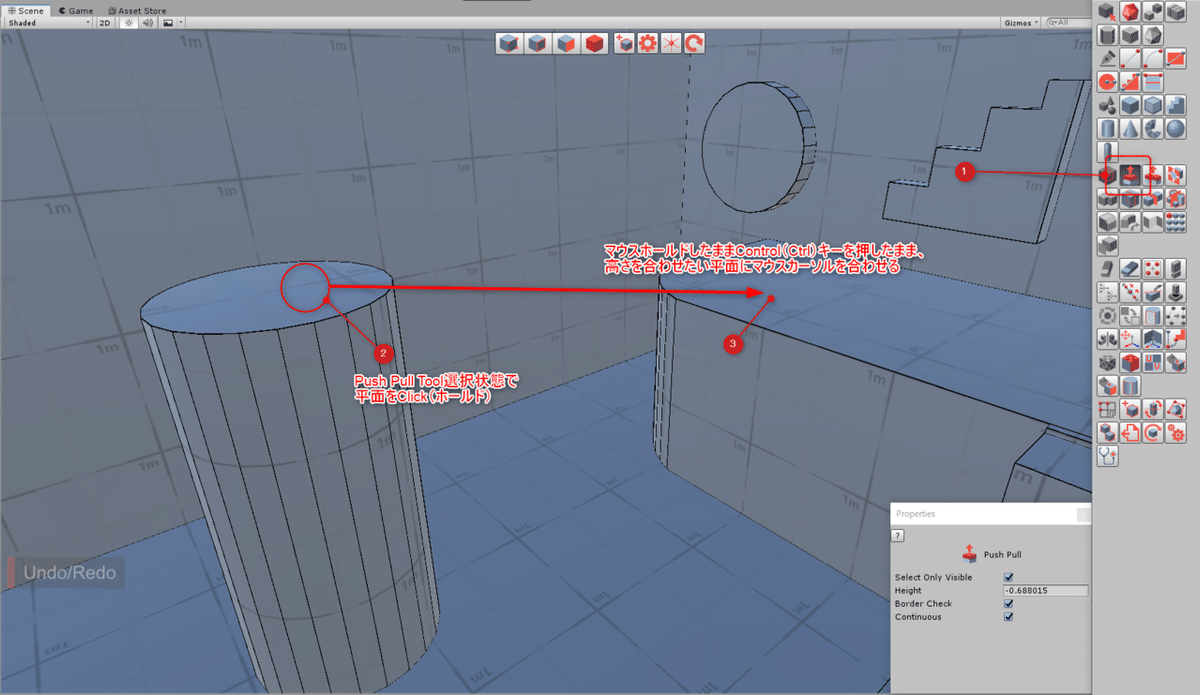The height and width of the screenshot is (695, 1200).
Task: Toggle scene audio speaker button
Action: click(148, 22)
